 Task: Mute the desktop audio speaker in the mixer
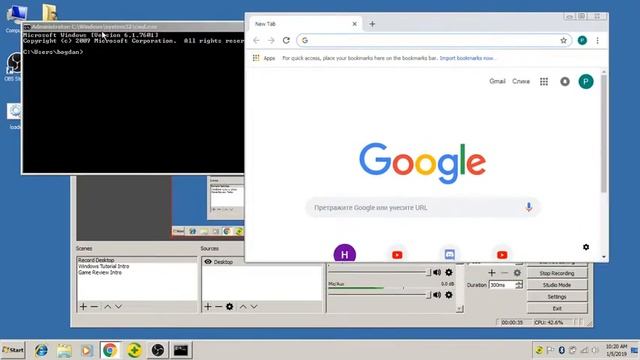click(x=437, y=272)
